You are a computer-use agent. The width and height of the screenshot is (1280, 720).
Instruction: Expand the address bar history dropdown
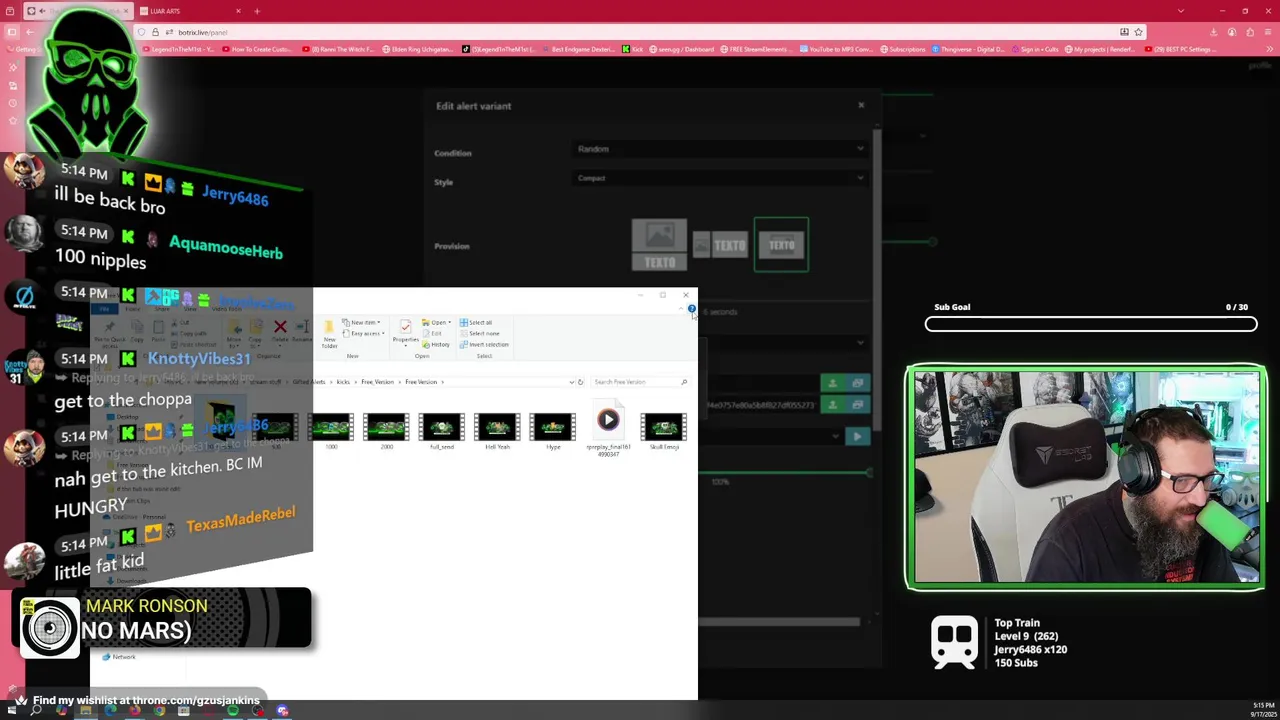pyautogui.click(x=571, y=382)
